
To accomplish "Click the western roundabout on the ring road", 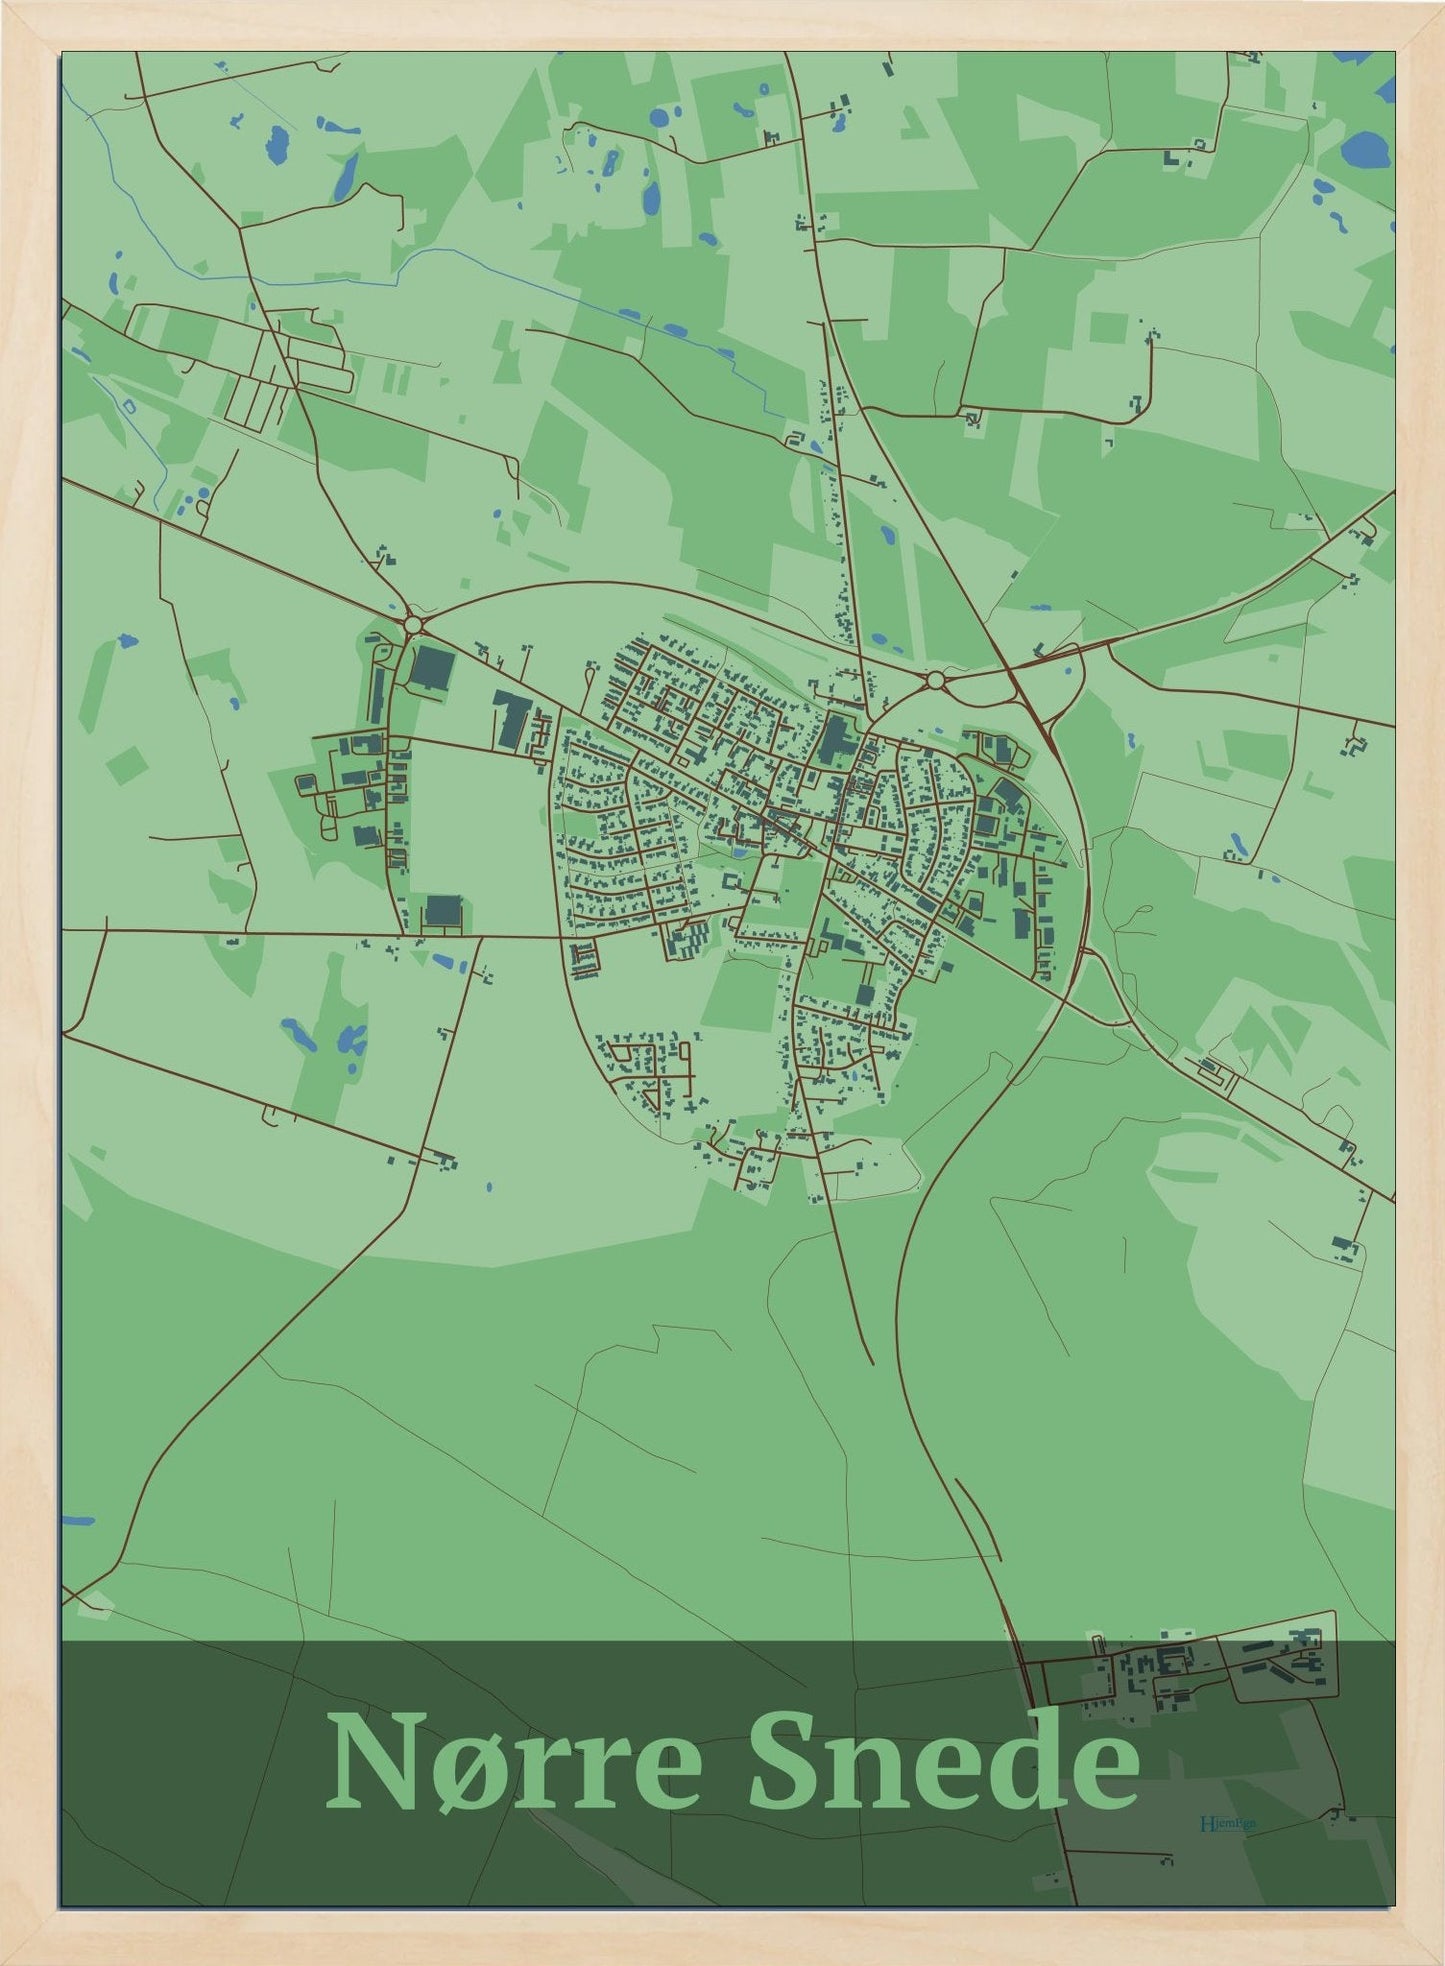I will click(x=413, y=625).
